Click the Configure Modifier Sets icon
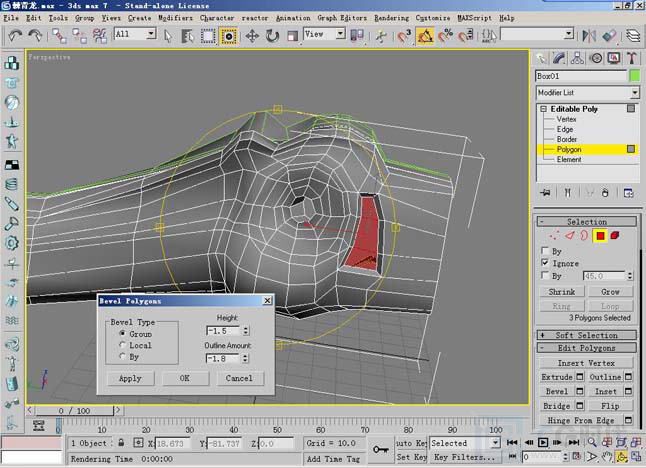The width and height of the screenshot is (646, 468). click(628, 193)
